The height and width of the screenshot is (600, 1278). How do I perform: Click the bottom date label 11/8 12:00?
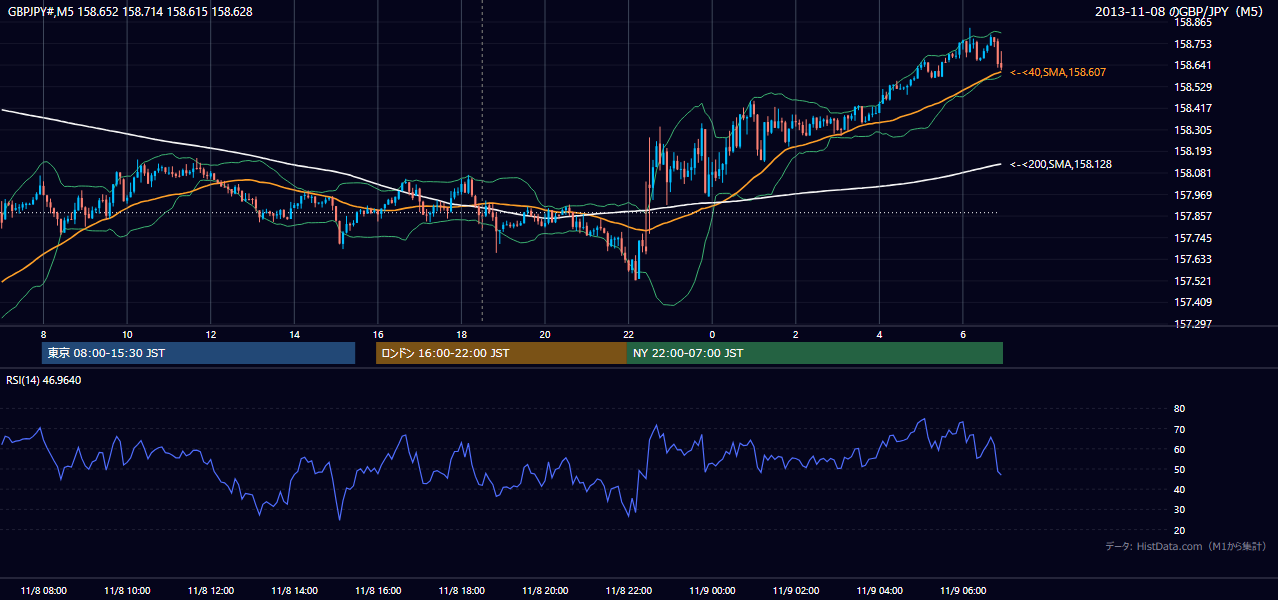tap(211, 591)
